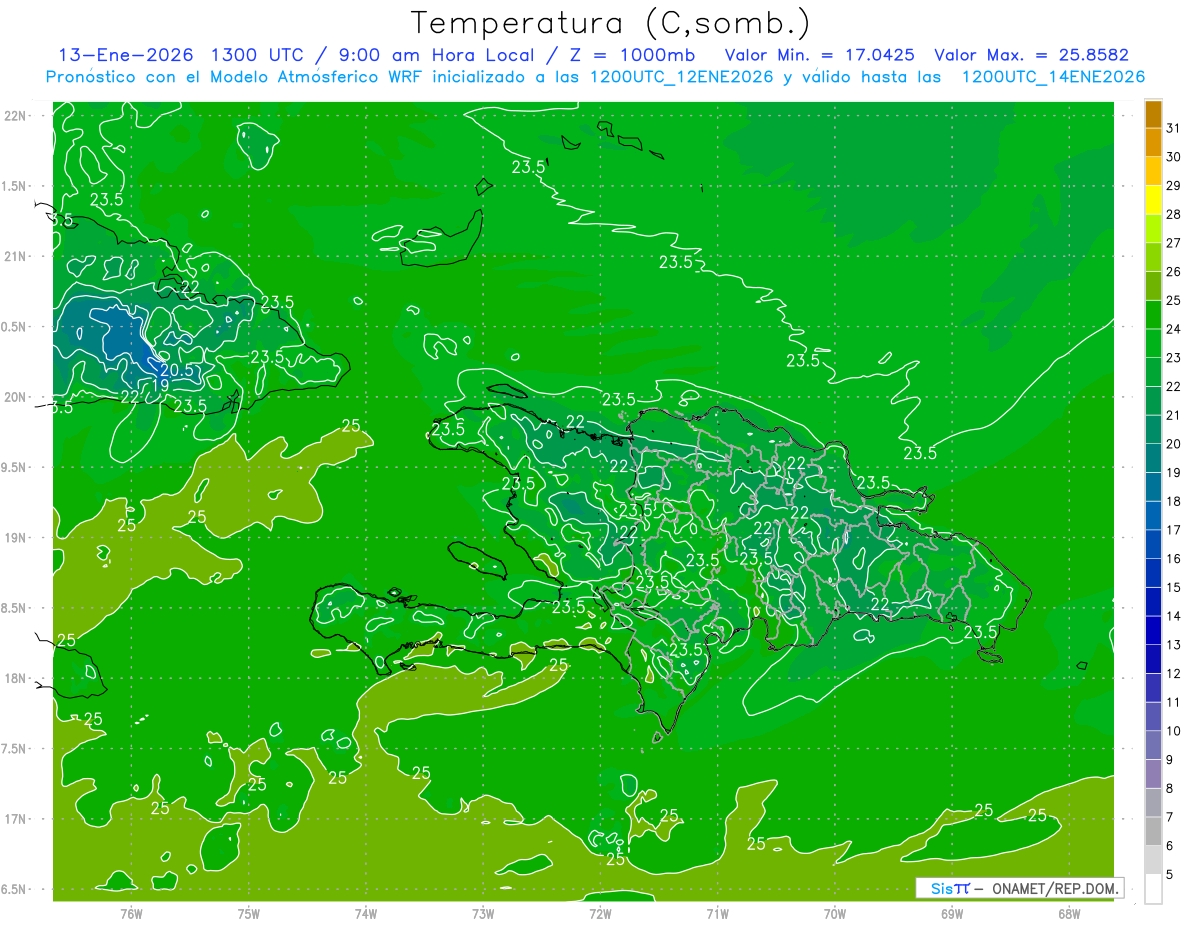Click the "19N" latitude axis label
The image size is (1200, 927).
pyautogui.click(x=14, y=537)
